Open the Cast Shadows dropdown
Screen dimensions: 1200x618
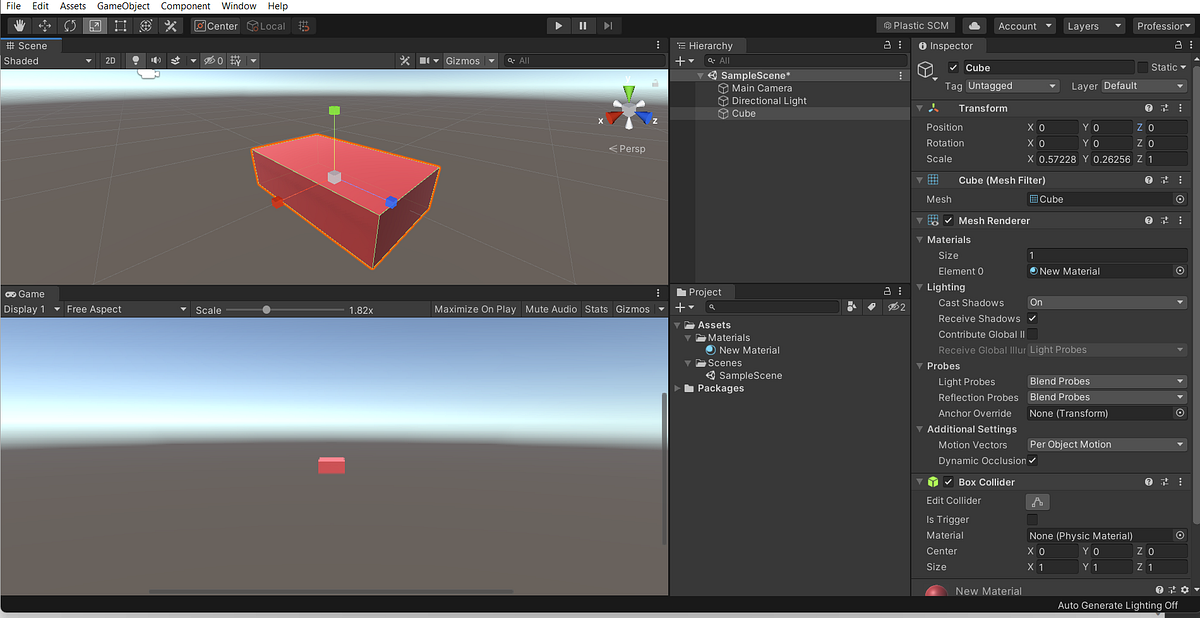[x=1106, y=302]
